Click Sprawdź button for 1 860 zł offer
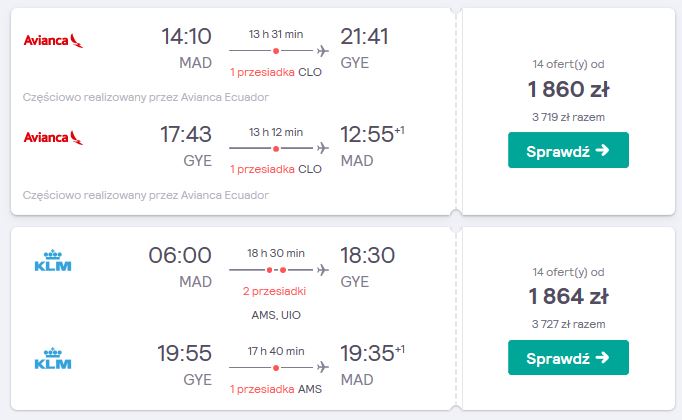 point(568,150)
